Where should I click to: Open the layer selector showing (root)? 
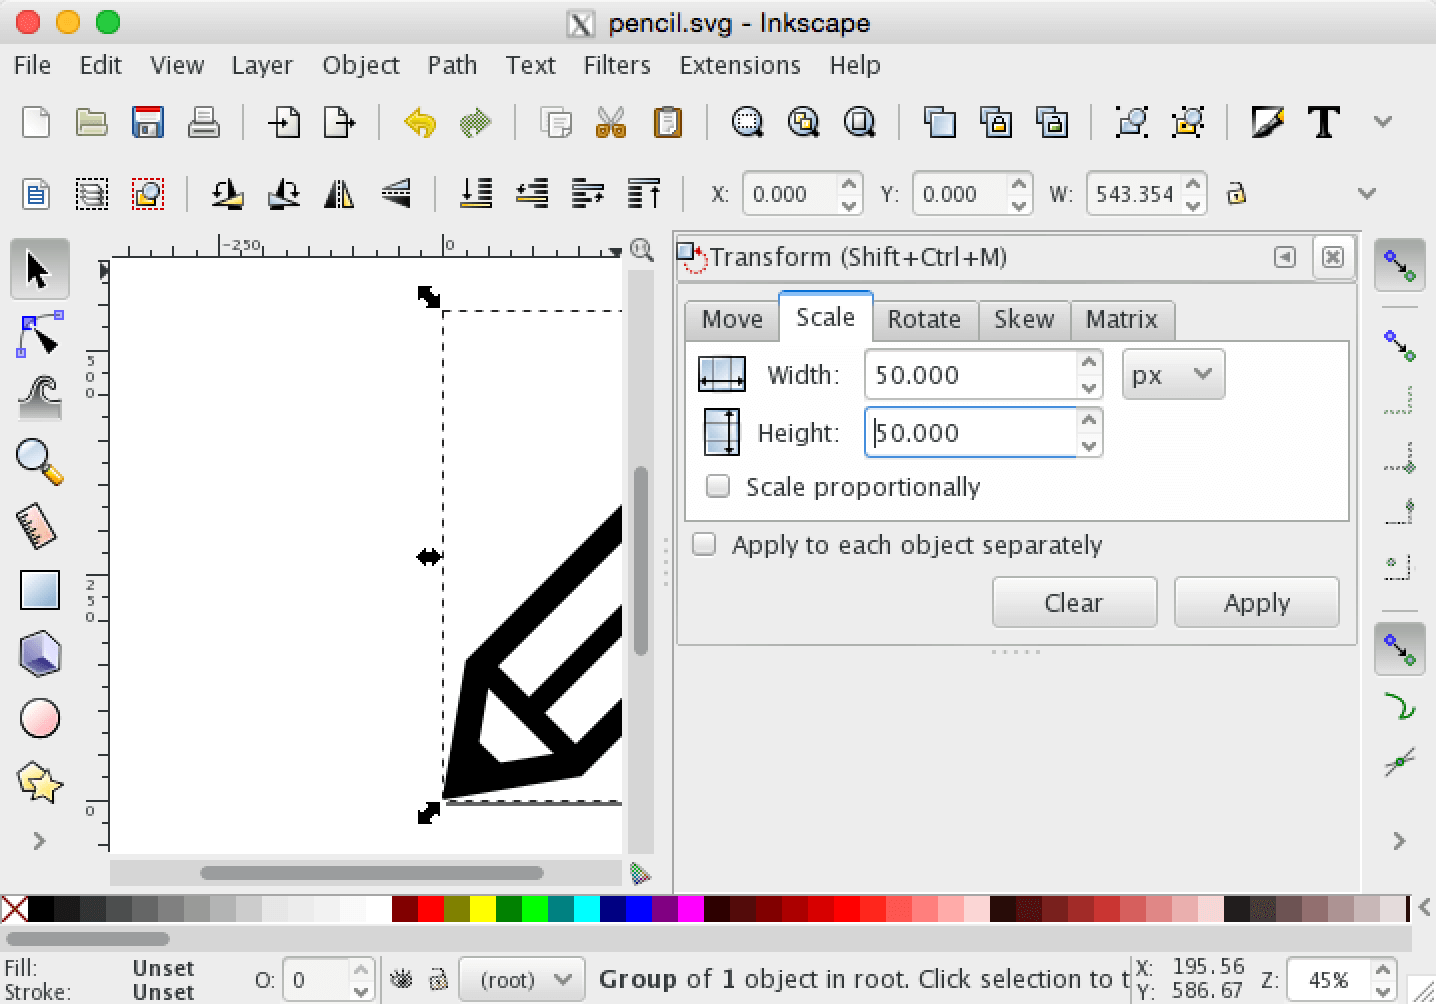click(521, 979)
